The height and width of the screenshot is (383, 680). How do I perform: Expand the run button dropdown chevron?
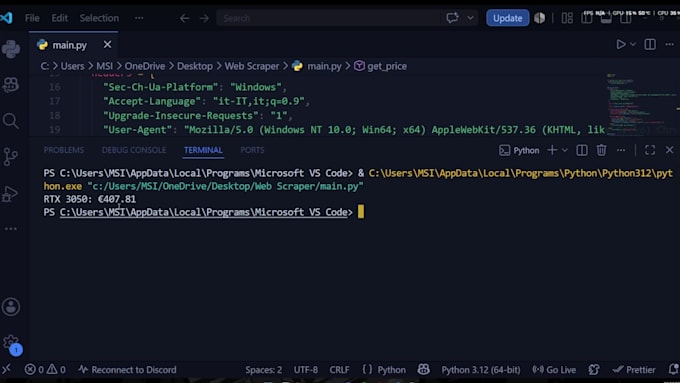click(x=633, y=44)
